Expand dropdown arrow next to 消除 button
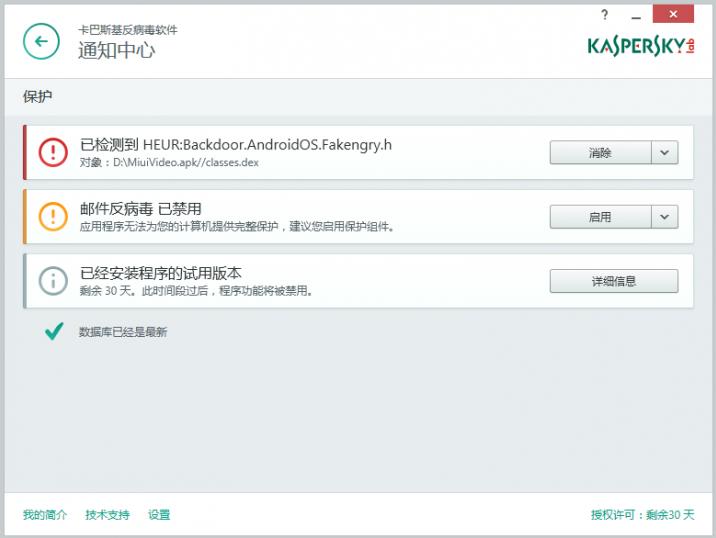 point(664,153)
